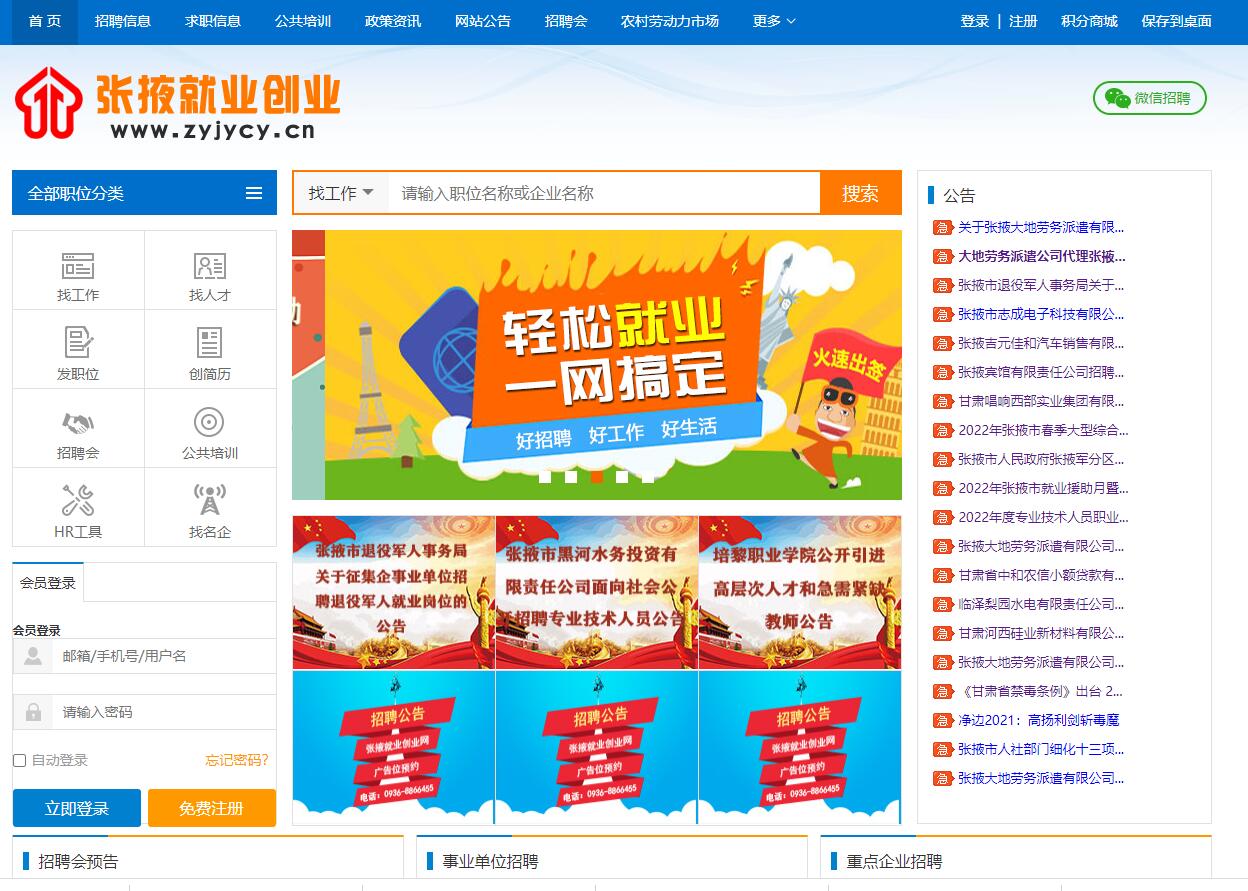The image size is (1248, 891).
Task: Open the 网站公告 nav item
Action: [483, 21]
